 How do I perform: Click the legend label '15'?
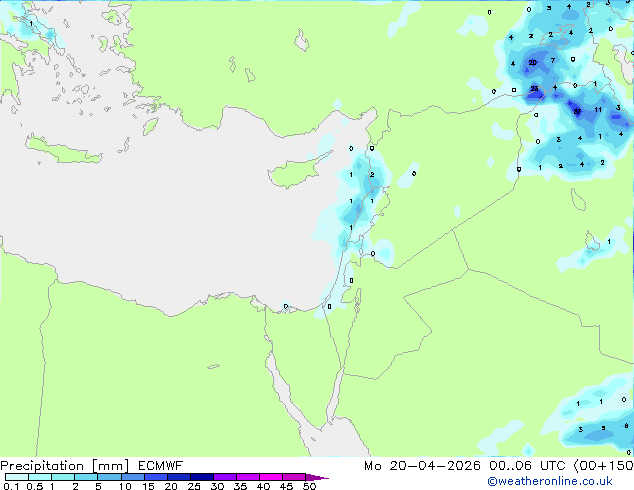click(x=148, y=486)
